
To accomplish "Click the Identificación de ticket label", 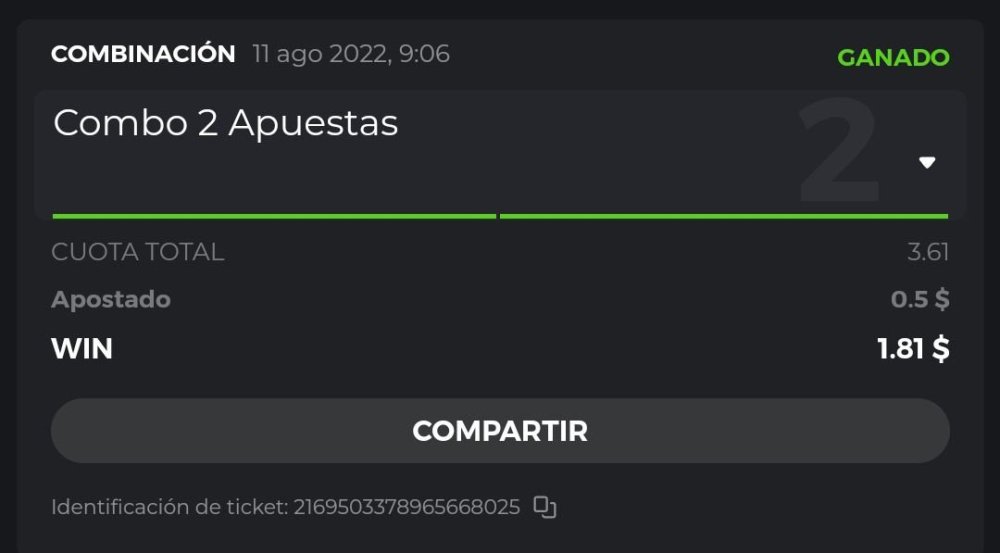I will coord(170,507).
